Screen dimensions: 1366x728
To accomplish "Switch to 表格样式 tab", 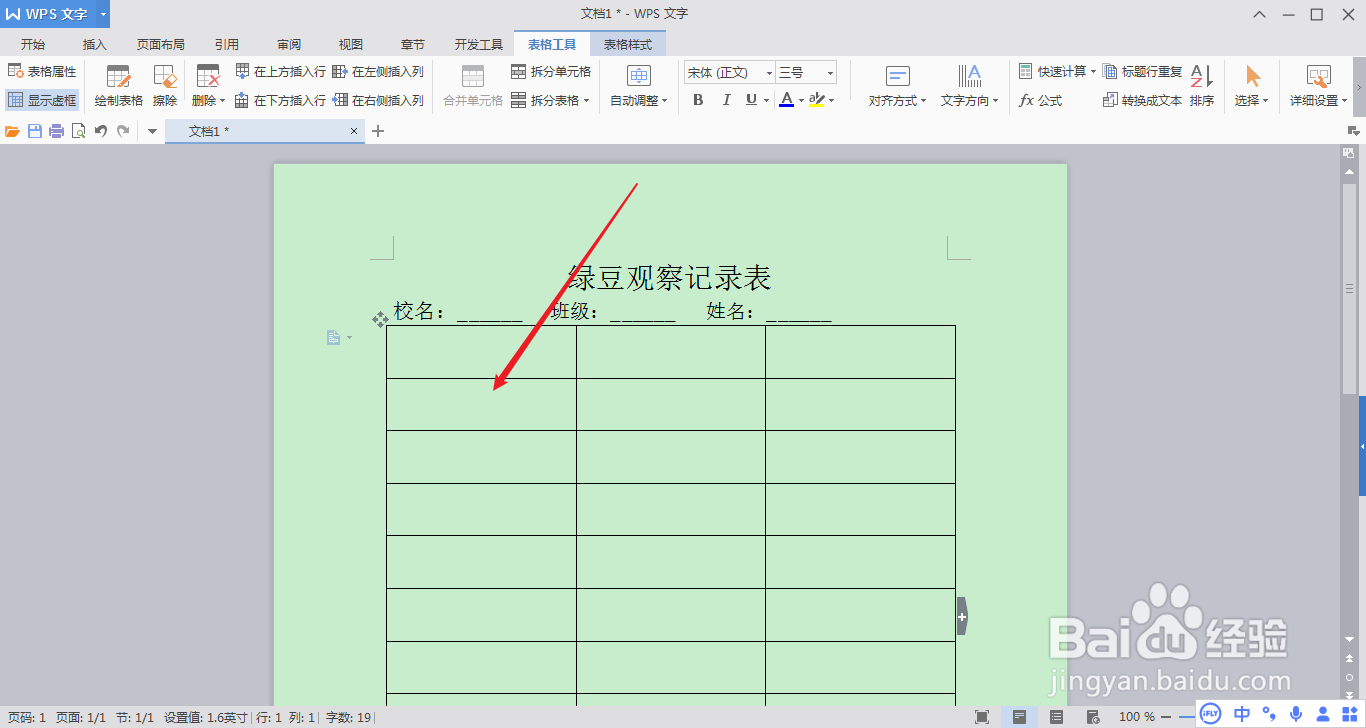I will click(x=628, y=44).
